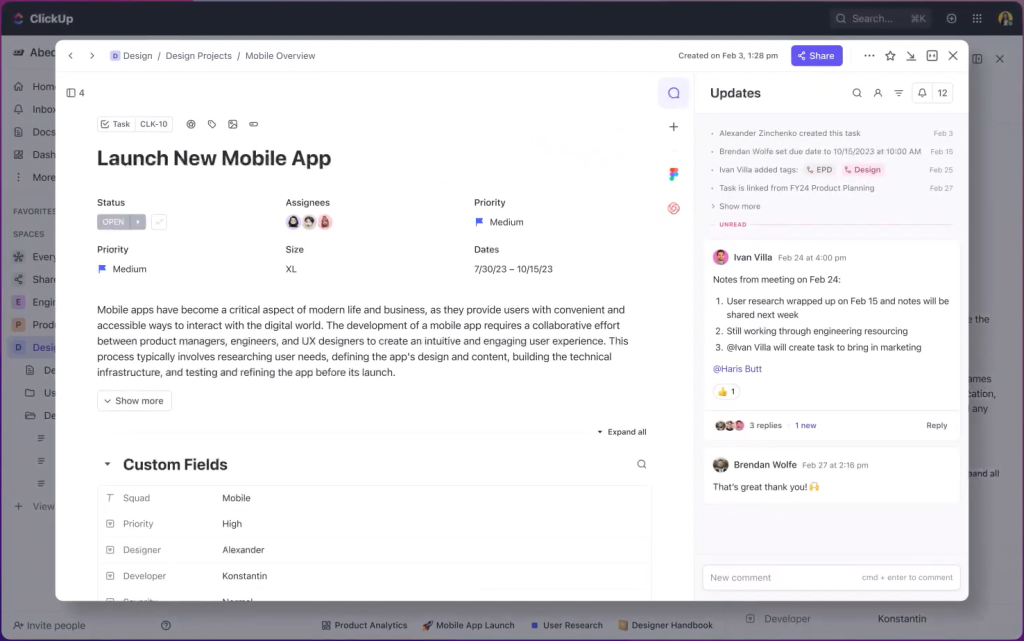
Task: Click the link/relationship icon in task toolbar
Action: pos(253,124)
